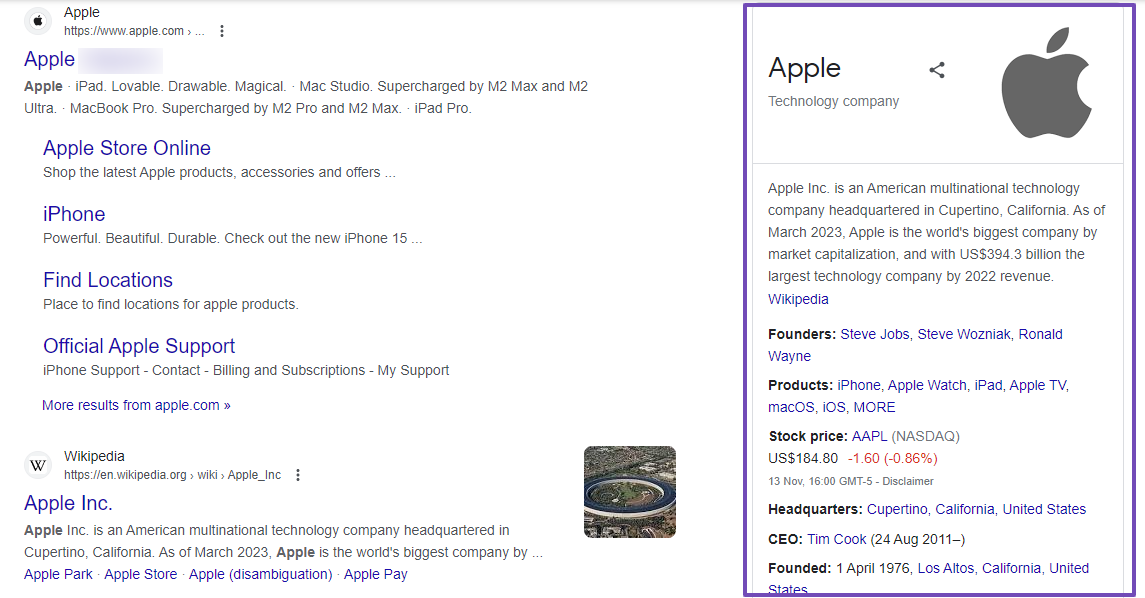Click Ronald Wayne founder link
This screenshot has height=598, width=1145.
pyautogui.click(x=1041, y=334)
